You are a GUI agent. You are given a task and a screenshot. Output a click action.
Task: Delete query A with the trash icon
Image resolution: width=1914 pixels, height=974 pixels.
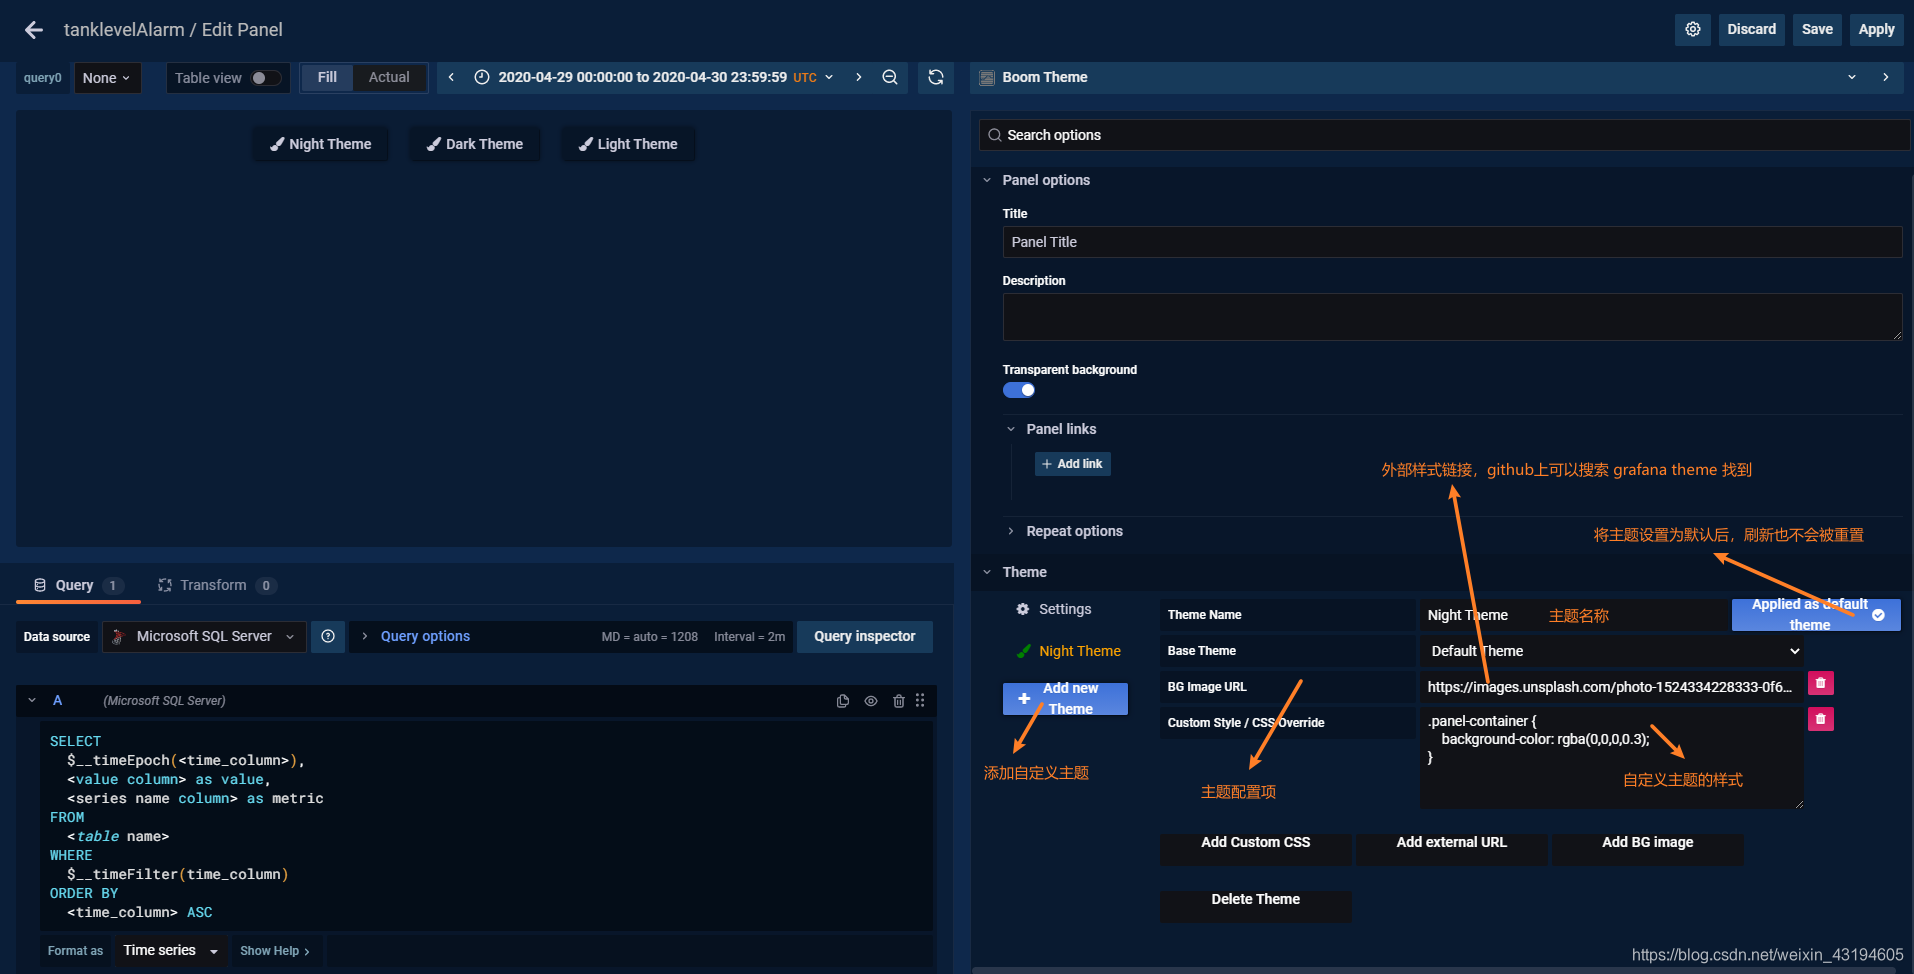pyautogui.click(x=897, y=700)
